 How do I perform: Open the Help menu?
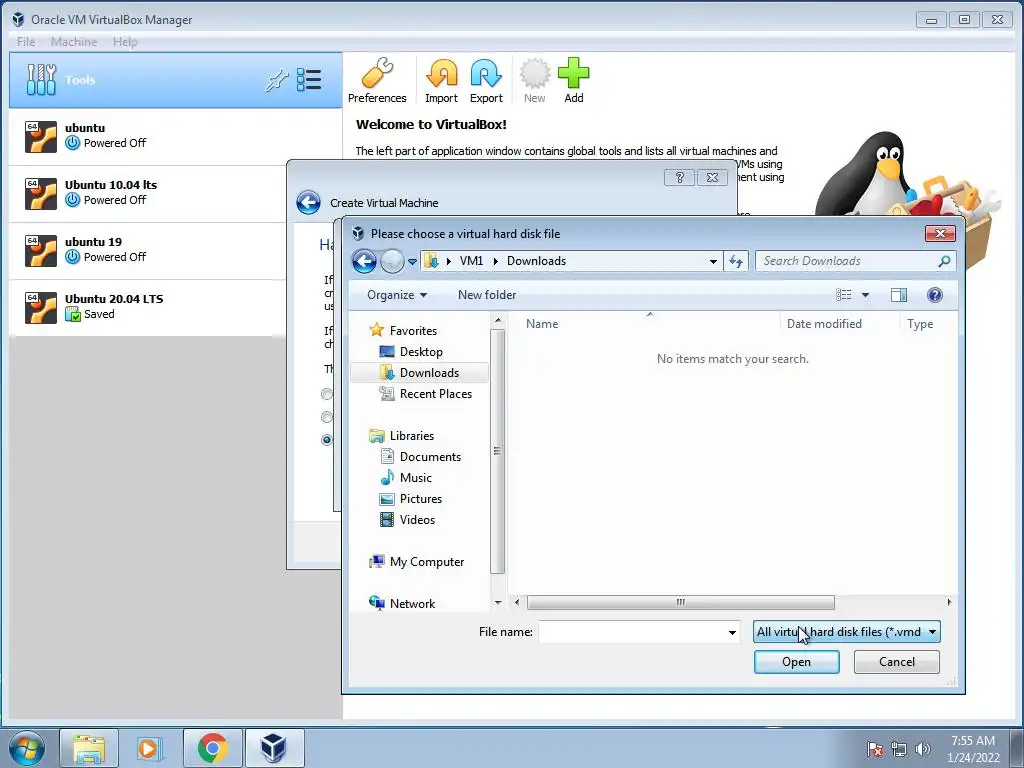click(125, 42)
